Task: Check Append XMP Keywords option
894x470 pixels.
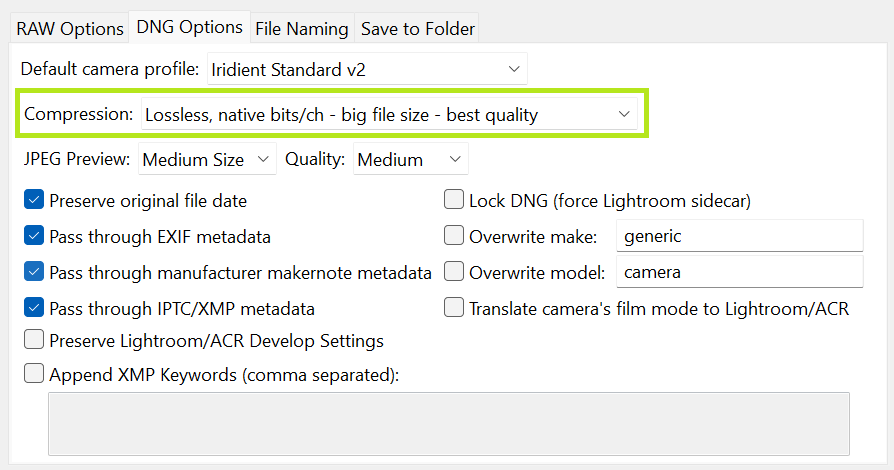Action: [34, 375]
